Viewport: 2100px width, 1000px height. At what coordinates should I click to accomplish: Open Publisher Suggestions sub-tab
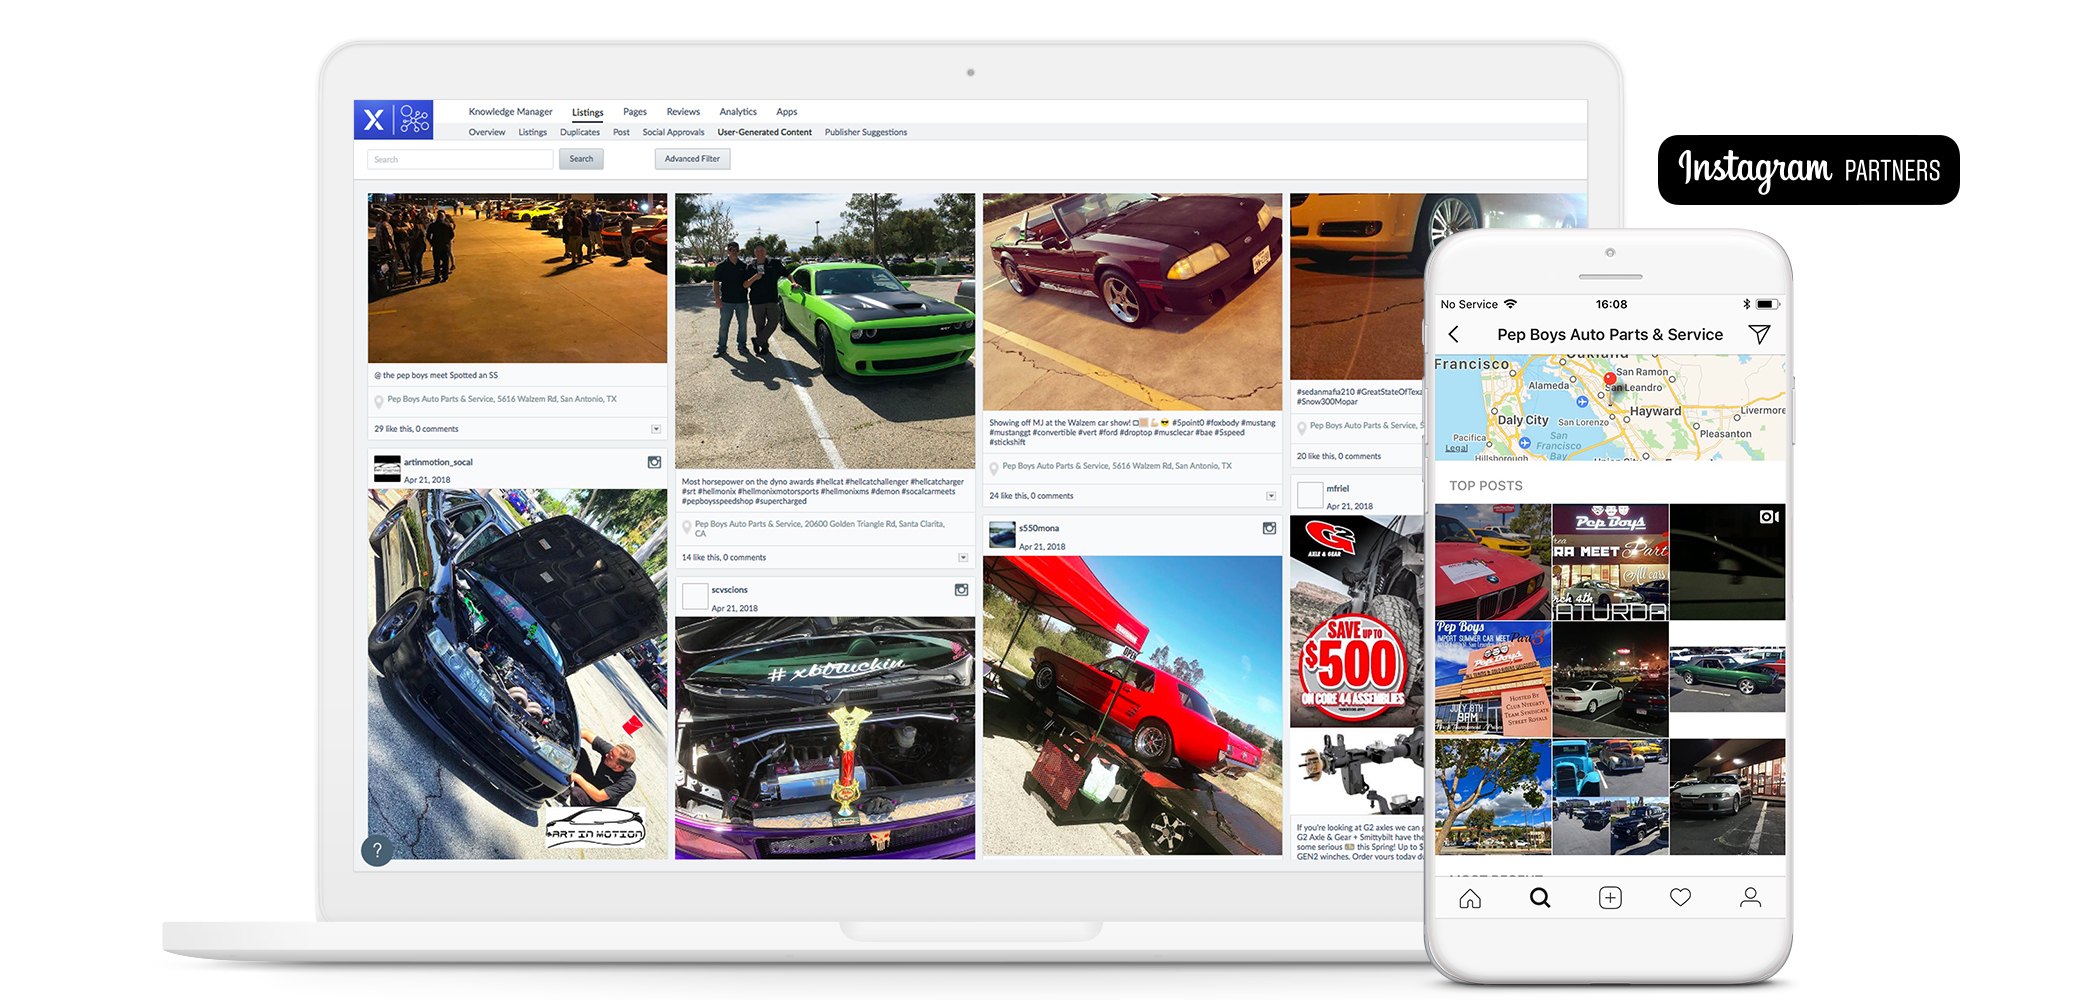[866, 132]
